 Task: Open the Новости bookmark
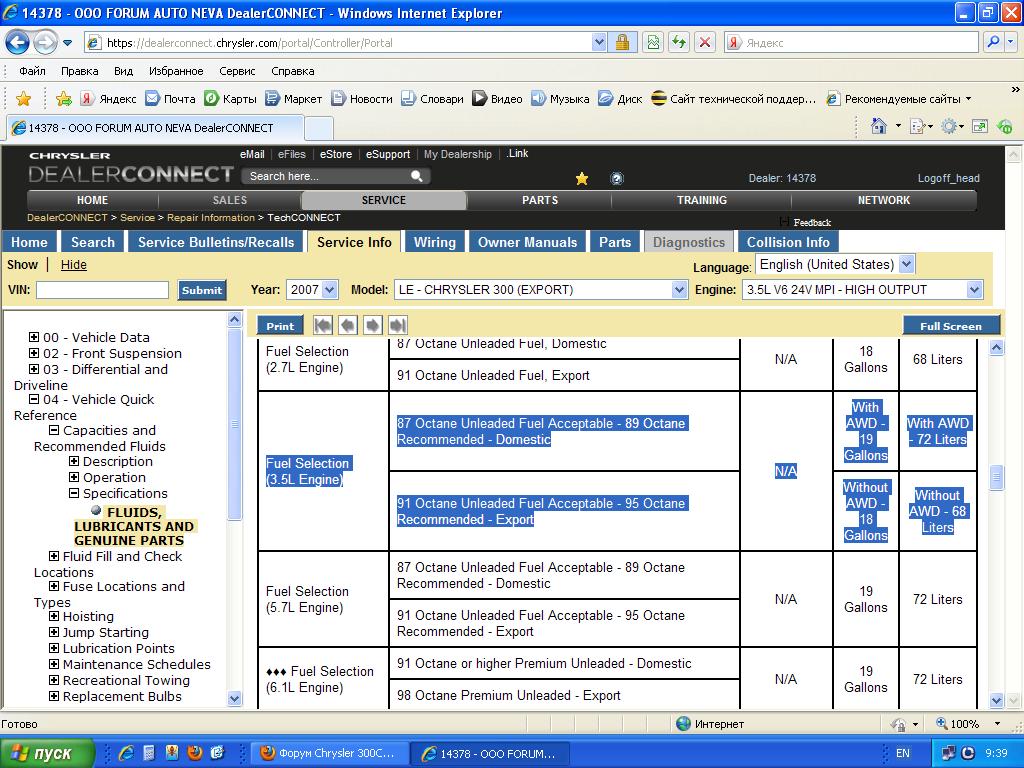coord(362,99)
